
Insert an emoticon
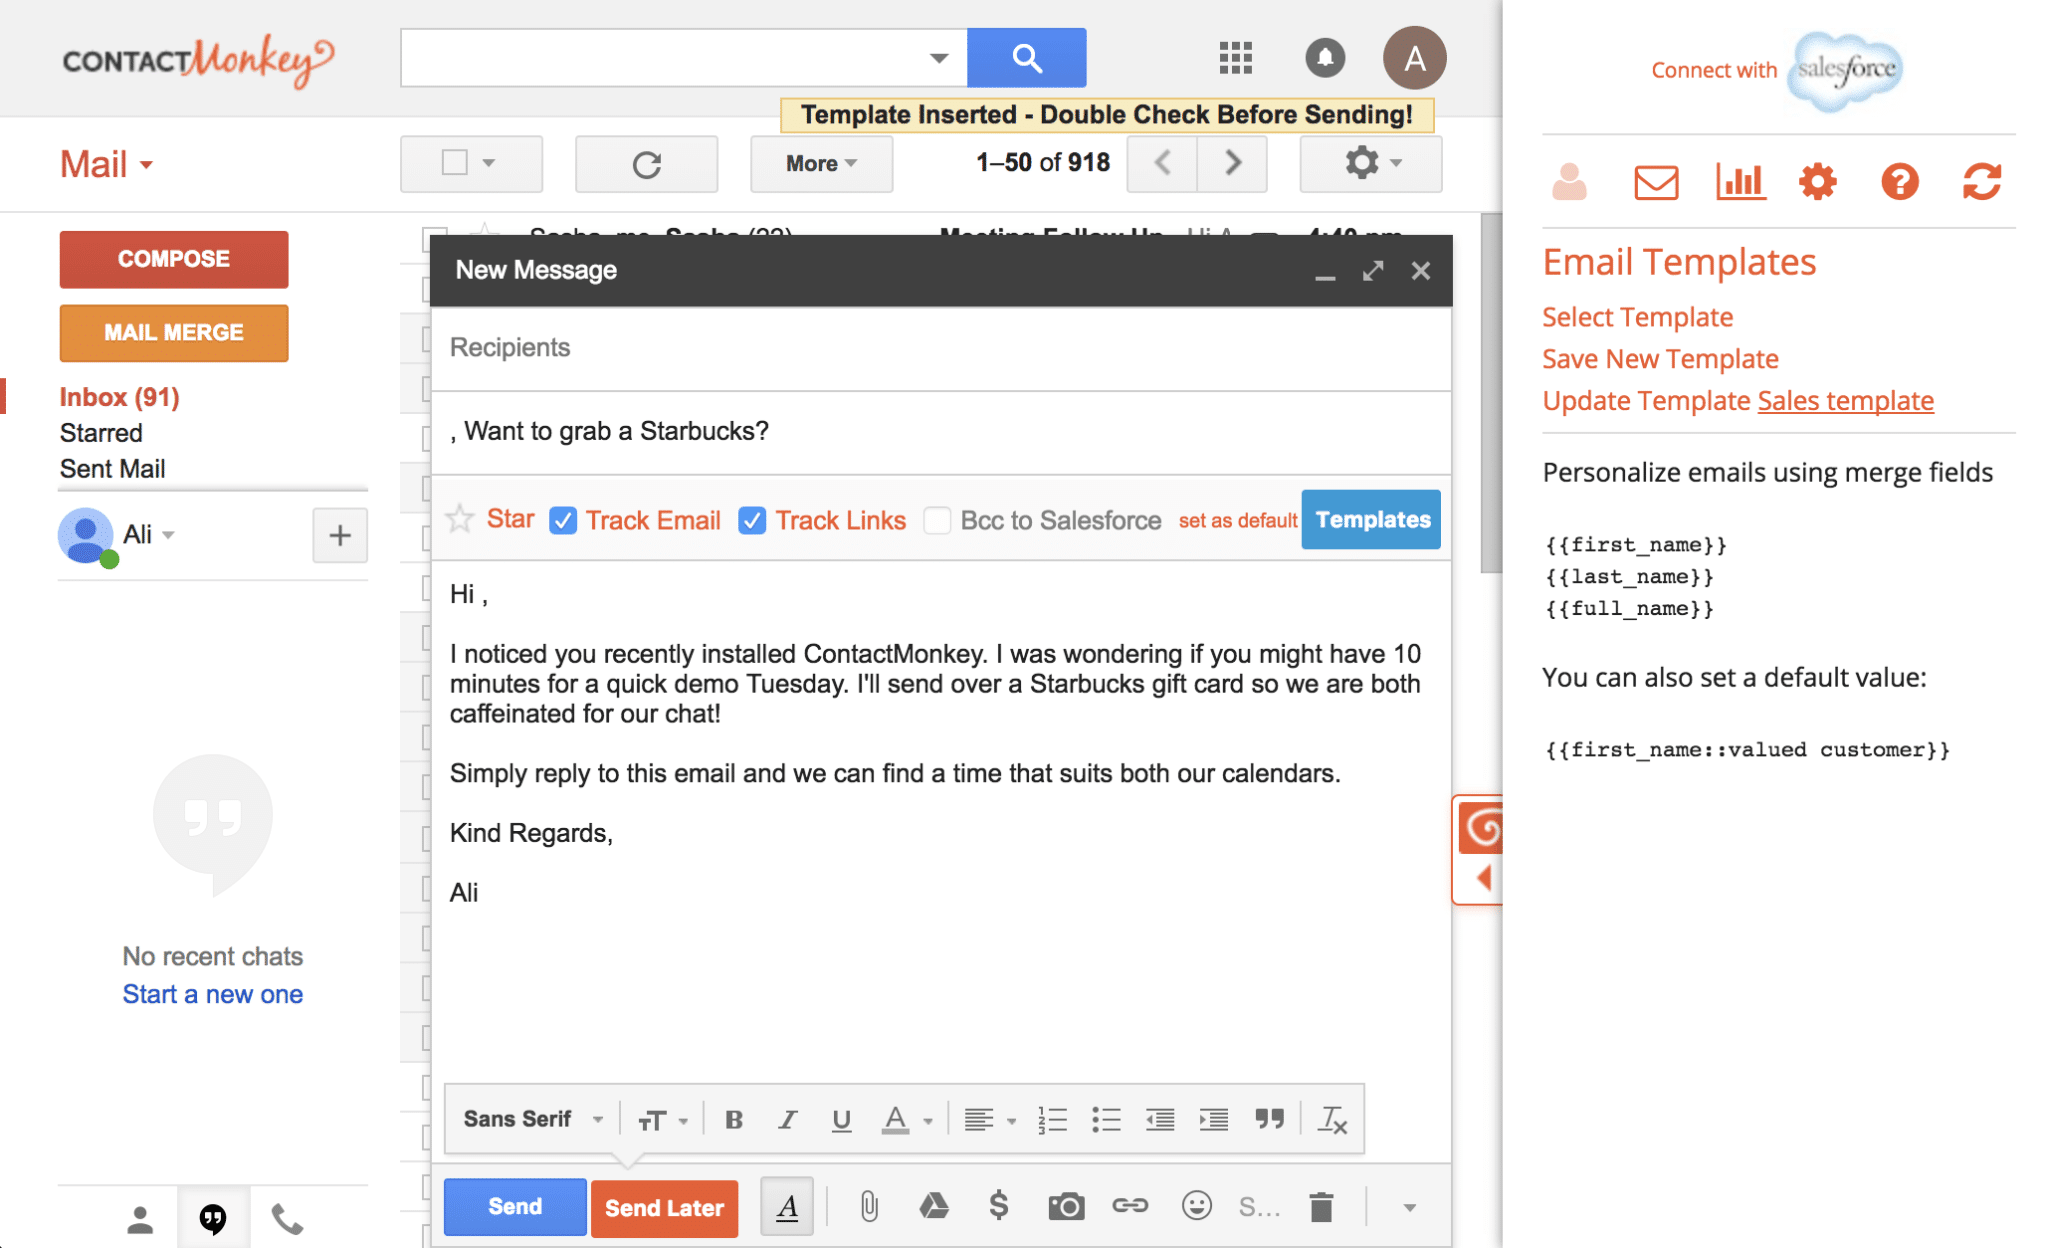tap(1196, 1206)
